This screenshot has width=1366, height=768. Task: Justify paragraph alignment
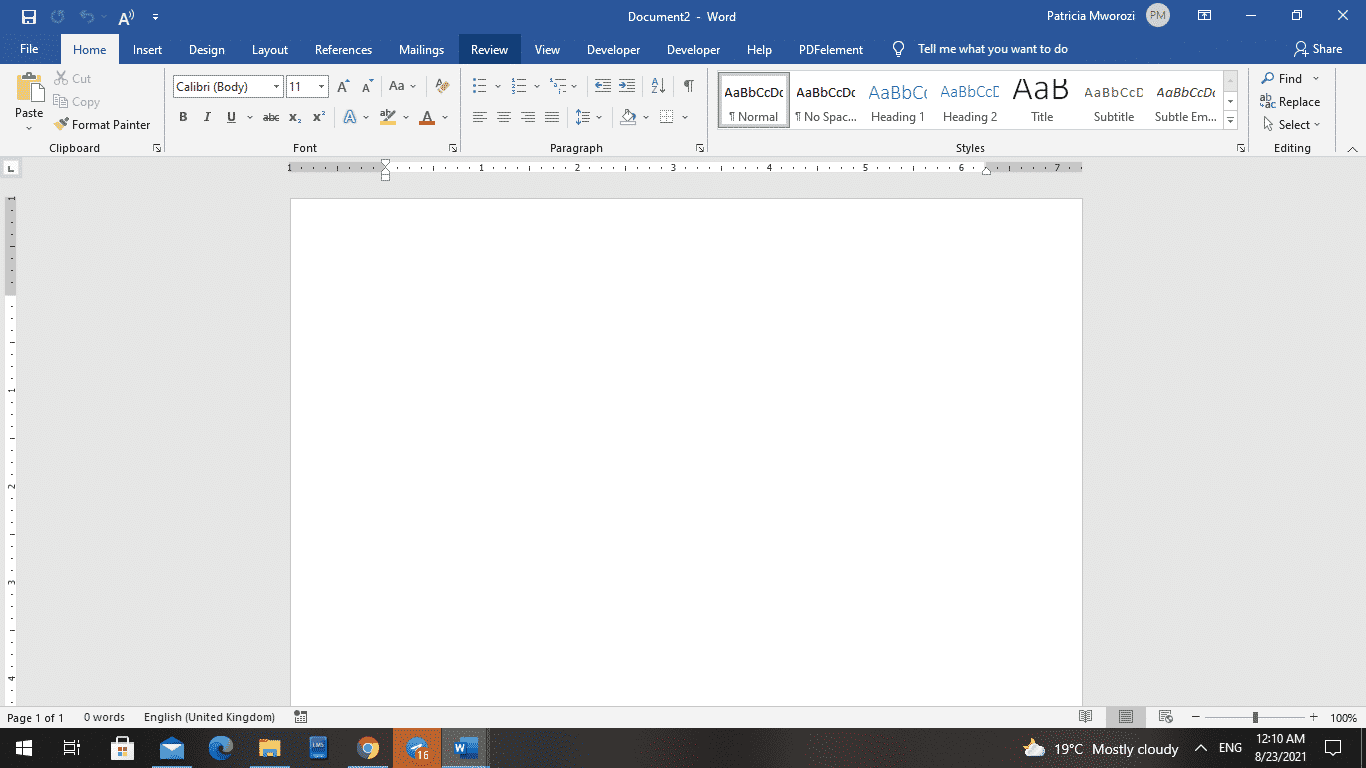click(x=551, y=117)
